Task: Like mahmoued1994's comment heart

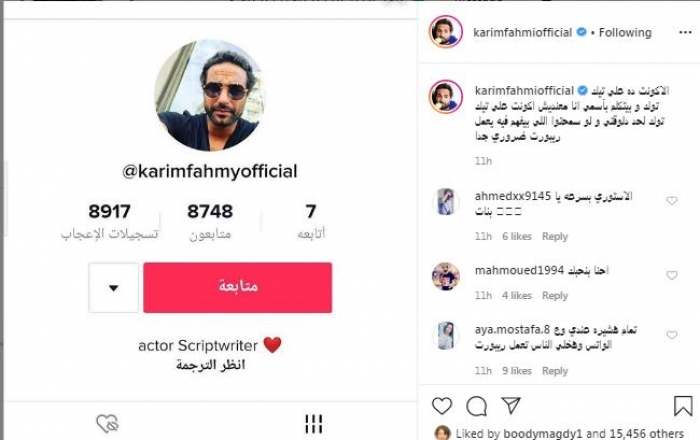Action: tap(672, 275)
